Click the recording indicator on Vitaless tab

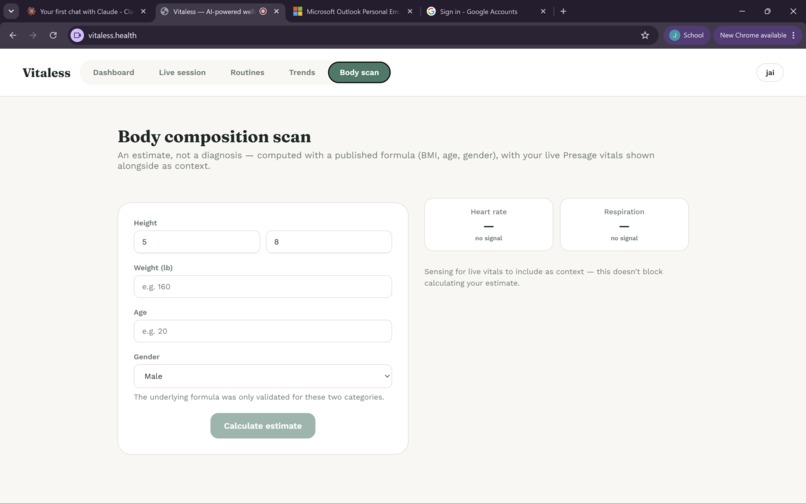(x=263, y=11)
